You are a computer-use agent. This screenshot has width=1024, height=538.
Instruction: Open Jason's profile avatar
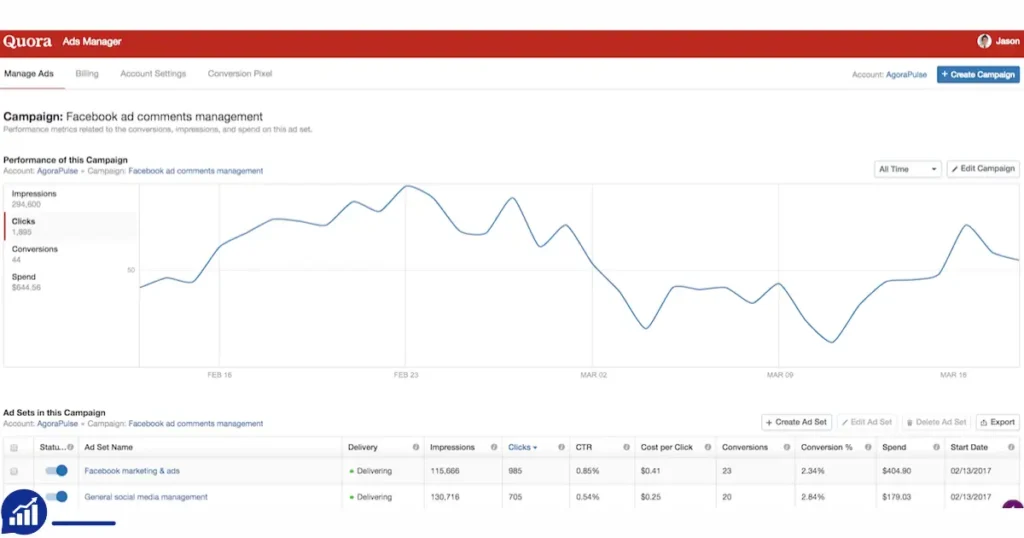coord(984,41)
